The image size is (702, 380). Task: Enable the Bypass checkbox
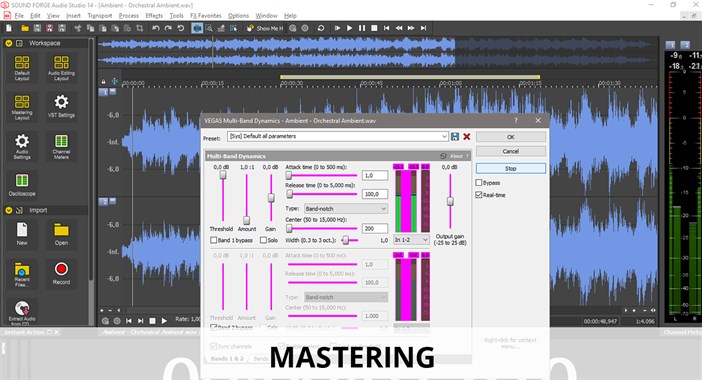479,183
